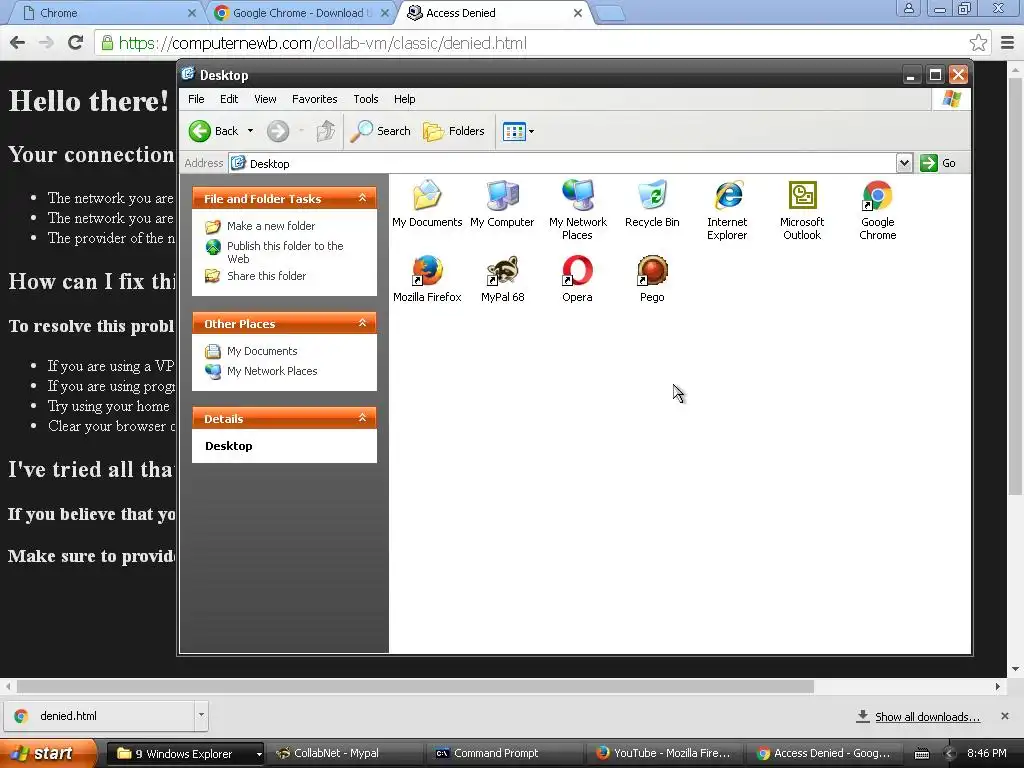This screenshot has height=768, width=1024.
Task: Collapse the Details panel
Action: tap(362, 418)
